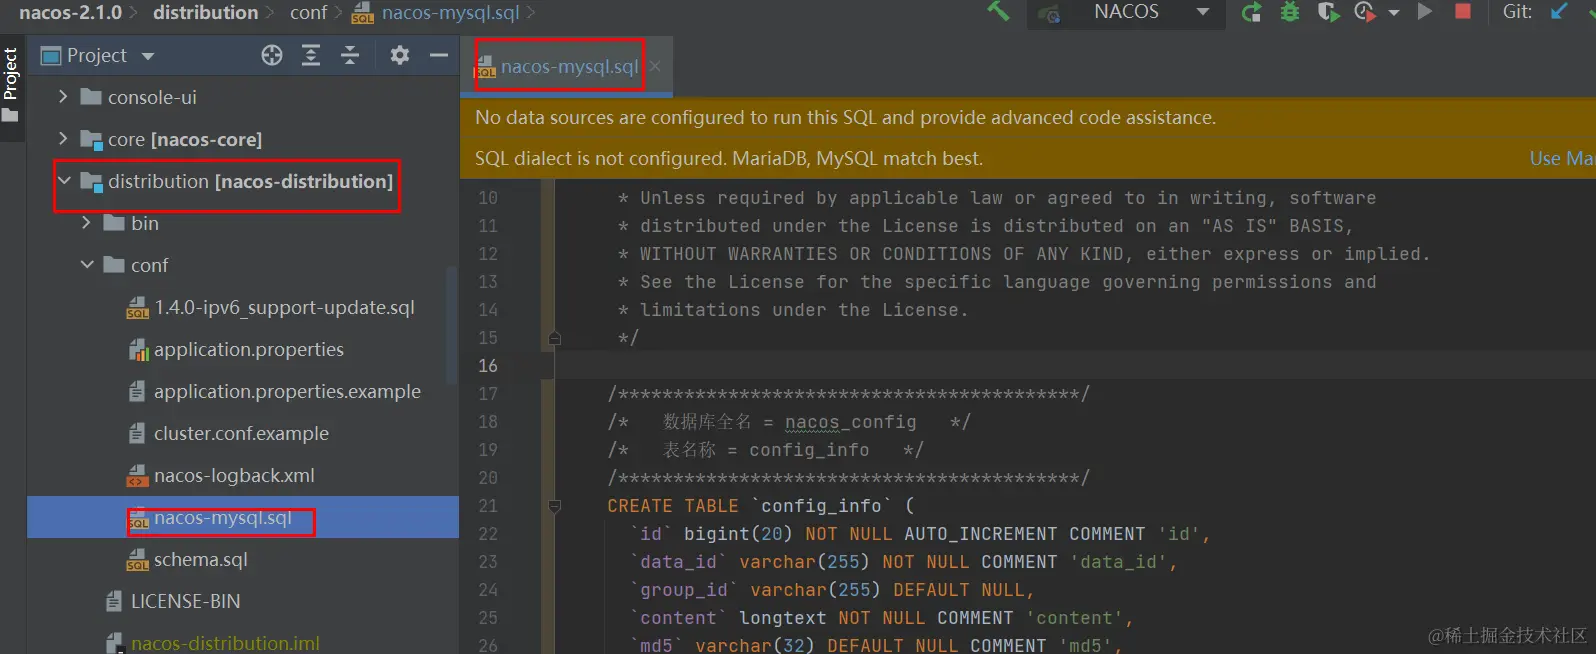The height and width of the screenshot is (654, 1596).
Task: Open nacos-distribution.iml file
Action: 225,643
